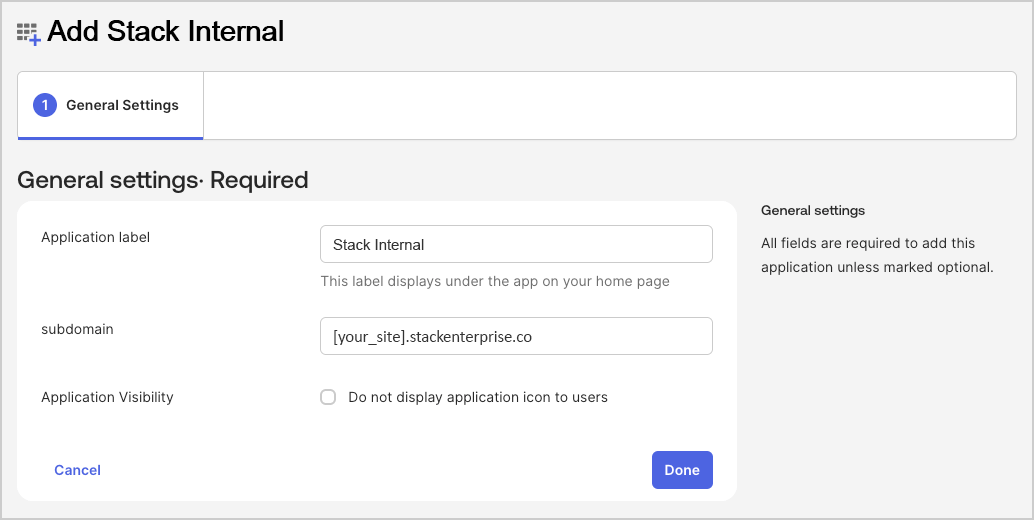Viewport: 1034px width, 520px height.
Task: Click the add application grid icon
Action: (x=29, y=33)
